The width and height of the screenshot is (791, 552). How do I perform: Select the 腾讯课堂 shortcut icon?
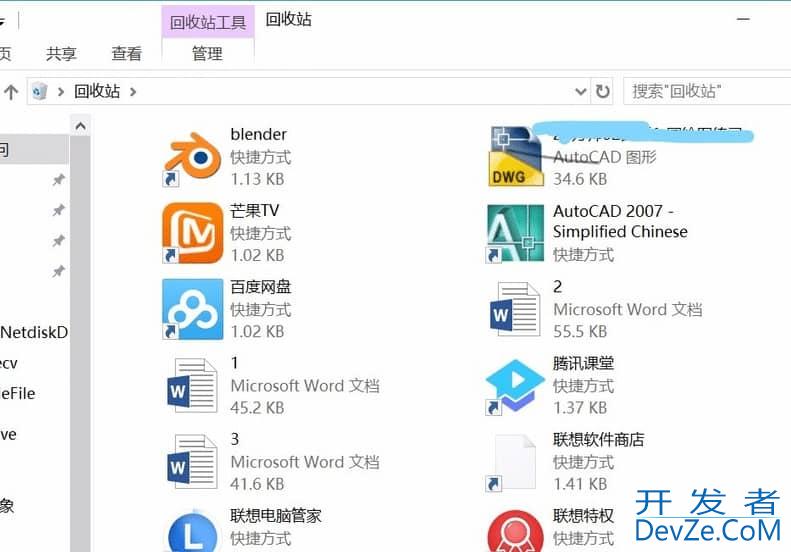point(515,386)
